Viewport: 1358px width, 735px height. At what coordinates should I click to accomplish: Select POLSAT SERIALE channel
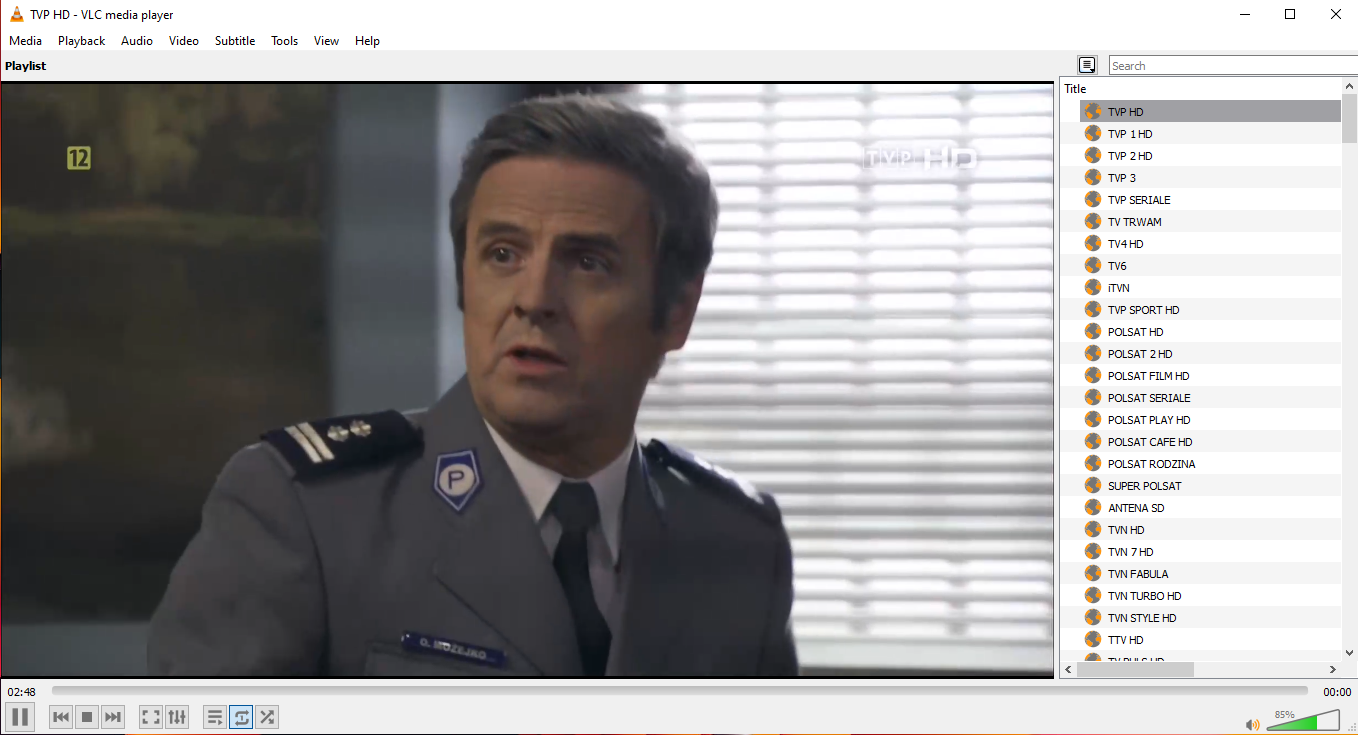1210,398
